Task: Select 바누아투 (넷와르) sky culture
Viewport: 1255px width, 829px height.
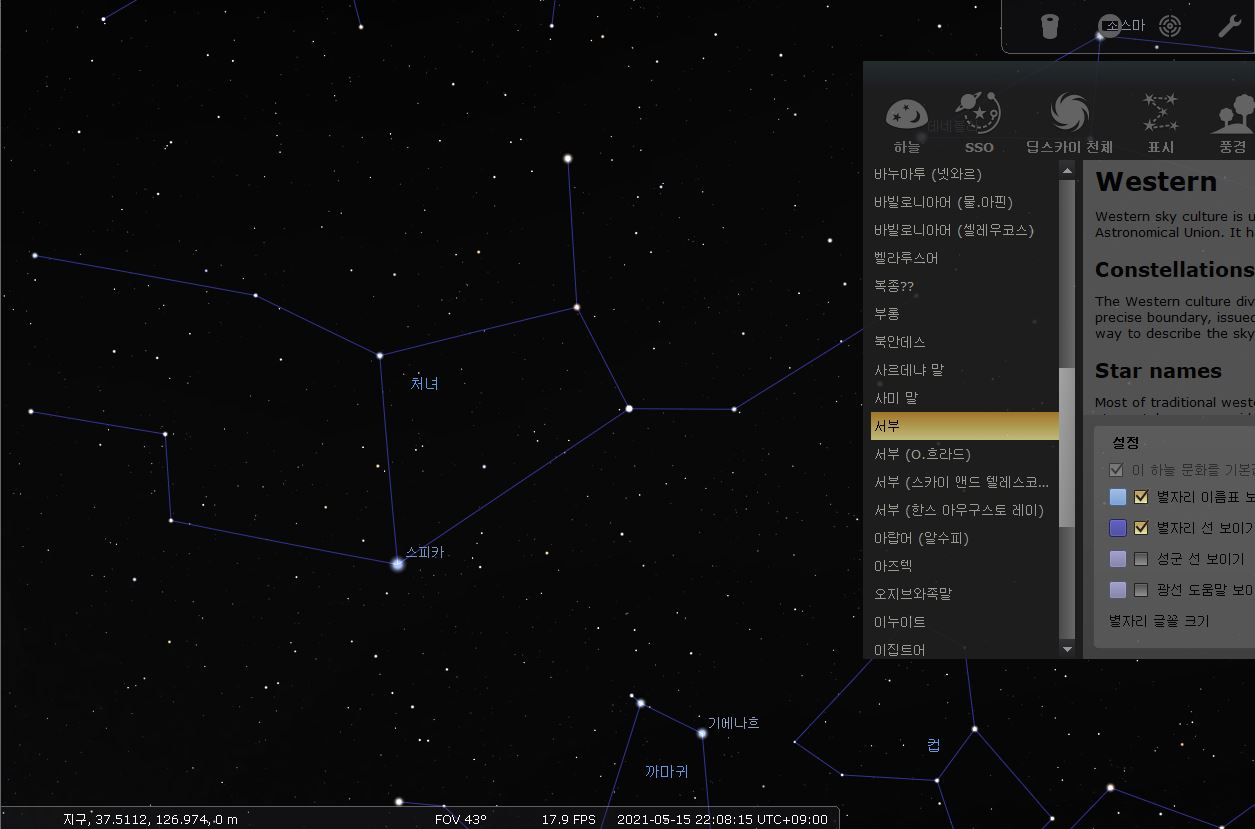Action: (964, 174)
